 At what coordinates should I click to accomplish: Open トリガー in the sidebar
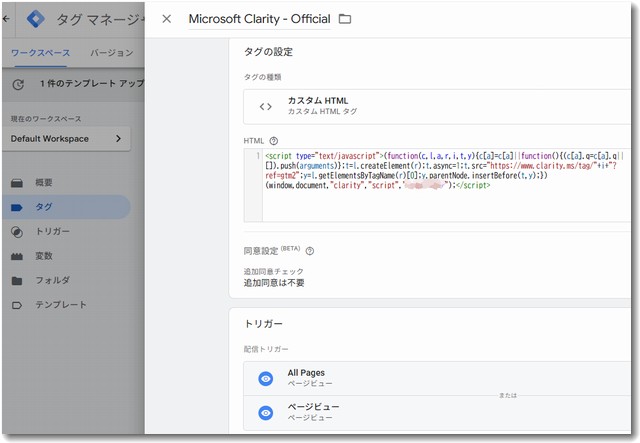tap(67, 232)
